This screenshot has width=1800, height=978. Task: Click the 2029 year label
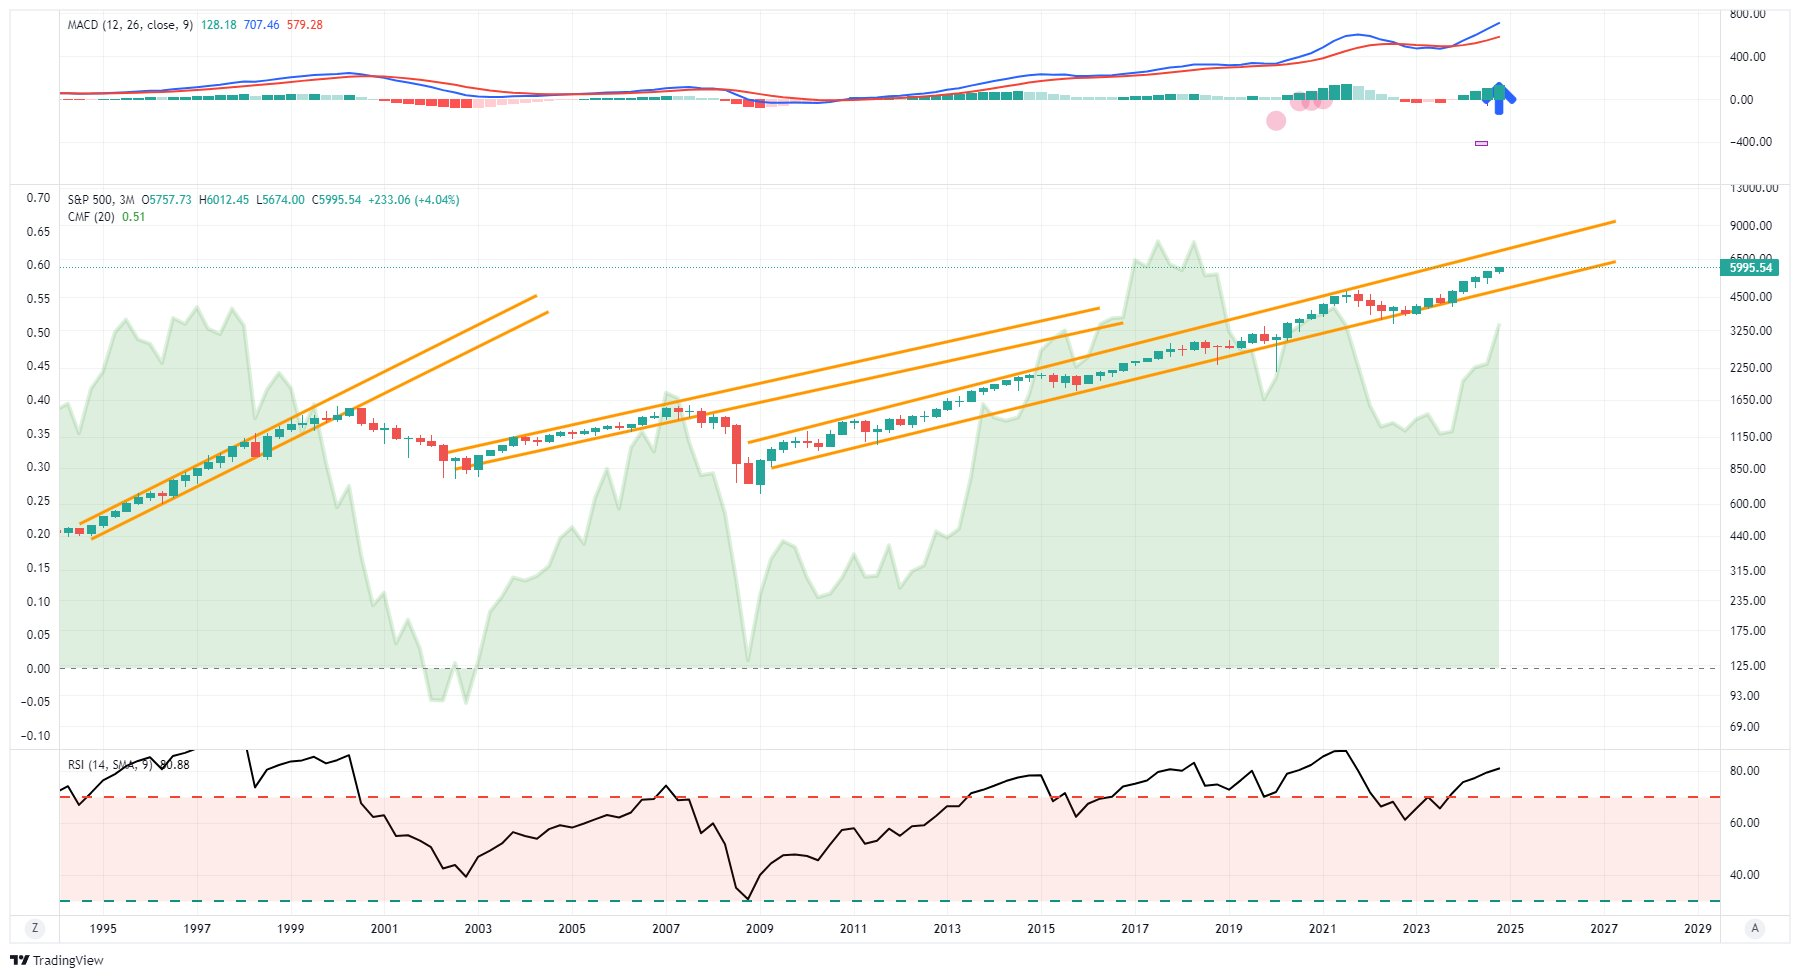(1698, 928)
